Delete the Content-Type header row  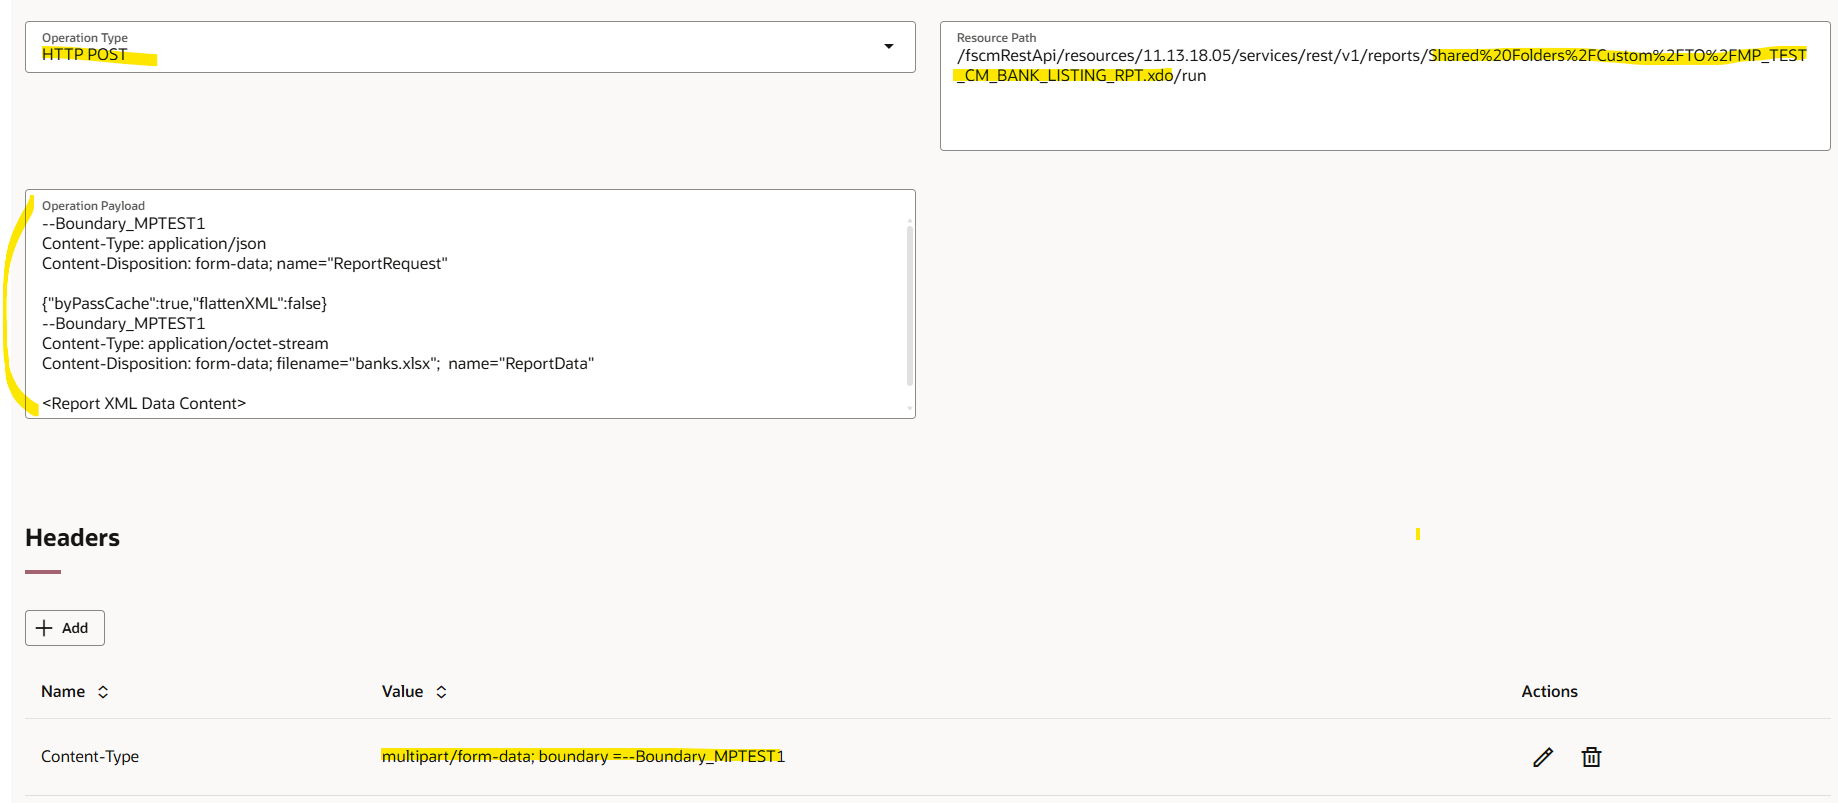[x=1591, y=757]
